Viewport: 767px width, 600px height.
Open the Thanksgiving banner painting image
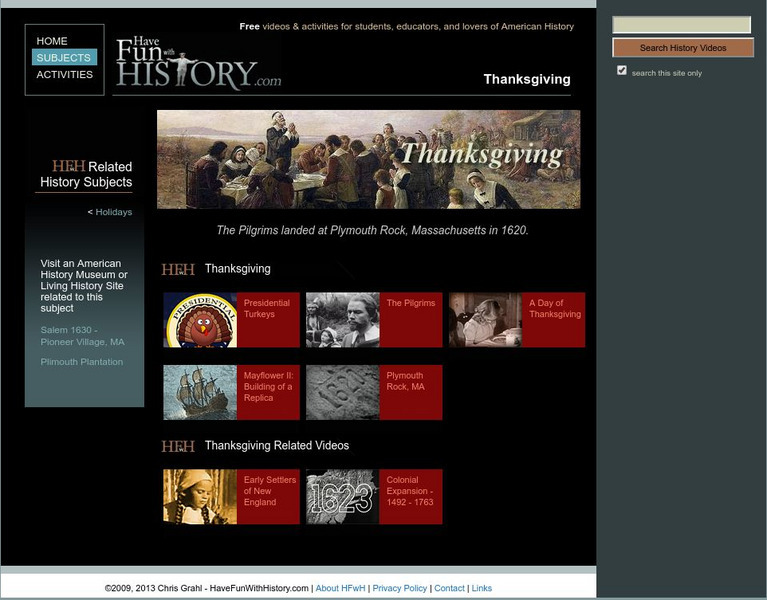tap(368, 159)
